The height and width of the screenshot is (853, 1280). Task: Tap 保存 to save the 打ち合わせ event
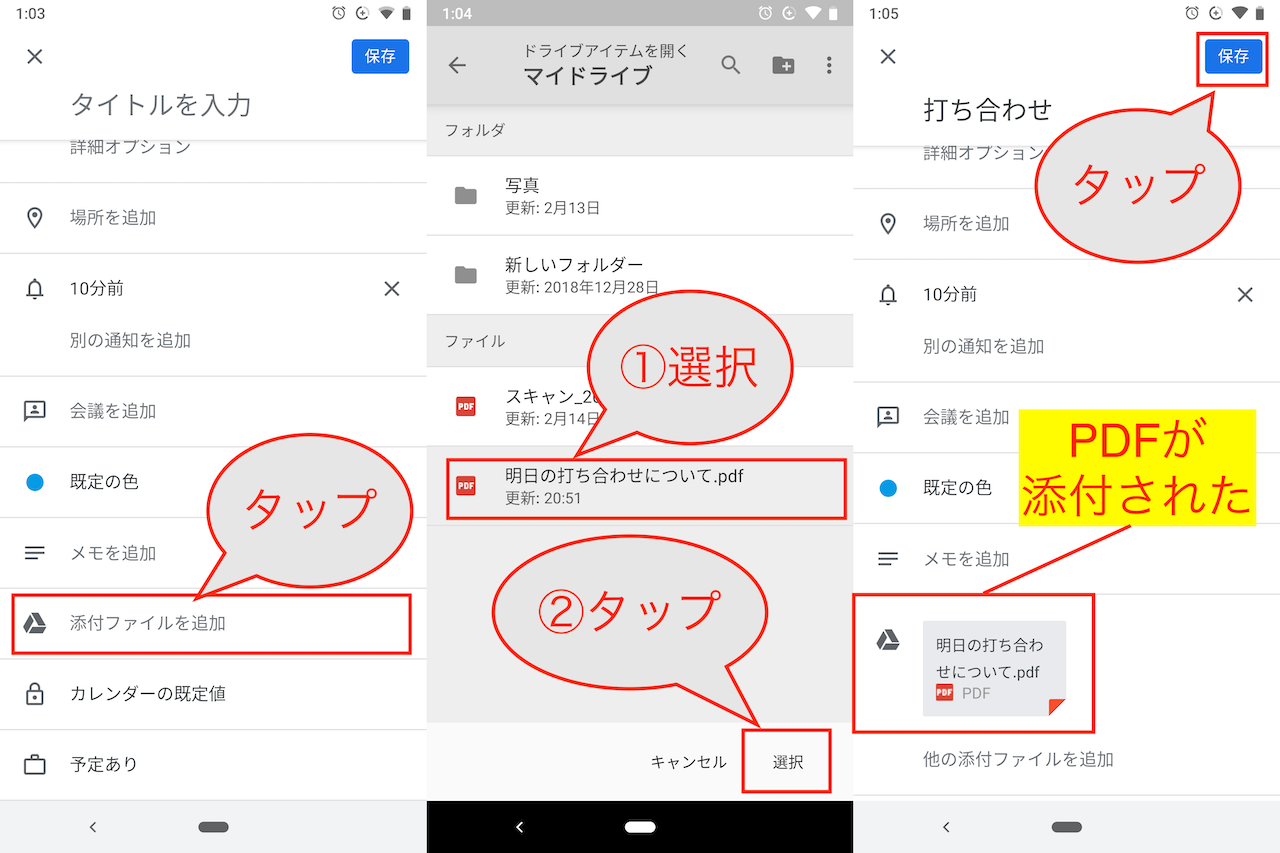click(x=1232, y=57)
